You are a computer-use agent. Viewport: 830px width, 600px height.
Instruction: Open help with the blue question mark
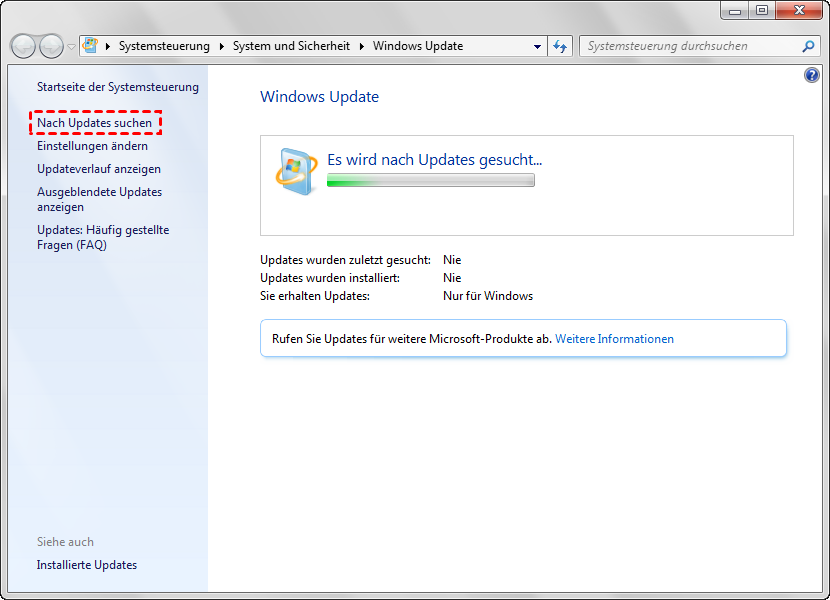click(811, 75)
